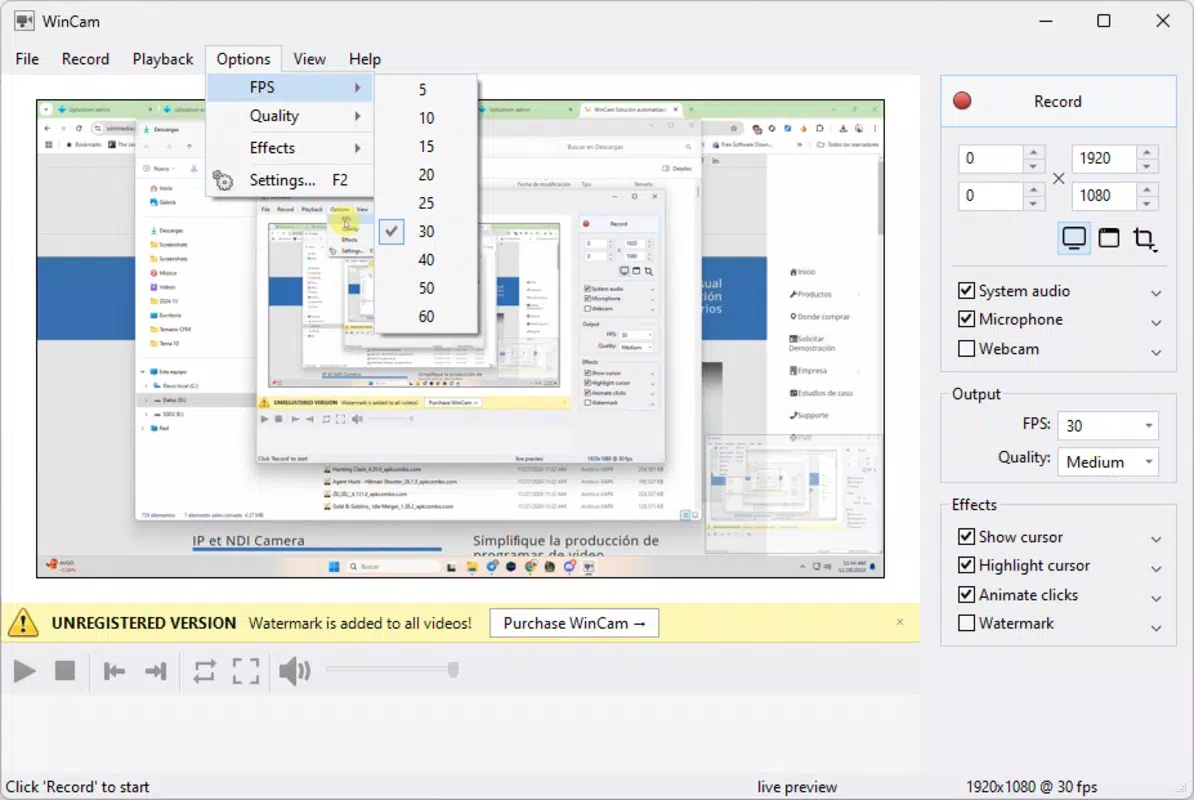Click the volume slider handle
Image resolution: width=1194 pixels, height=800 pixels.
[x=453, y=670]
